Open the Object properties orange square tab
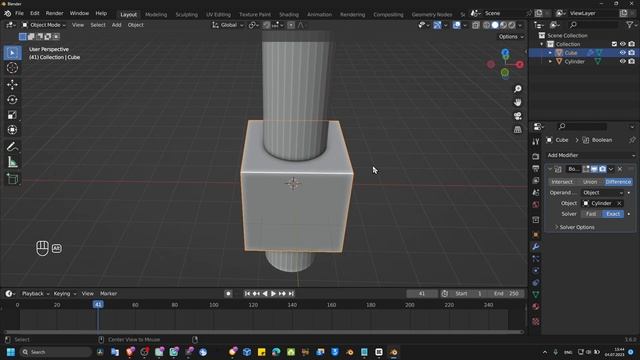Image resolution: width=640 pixels, height=360 pixels. pos(536,235)
